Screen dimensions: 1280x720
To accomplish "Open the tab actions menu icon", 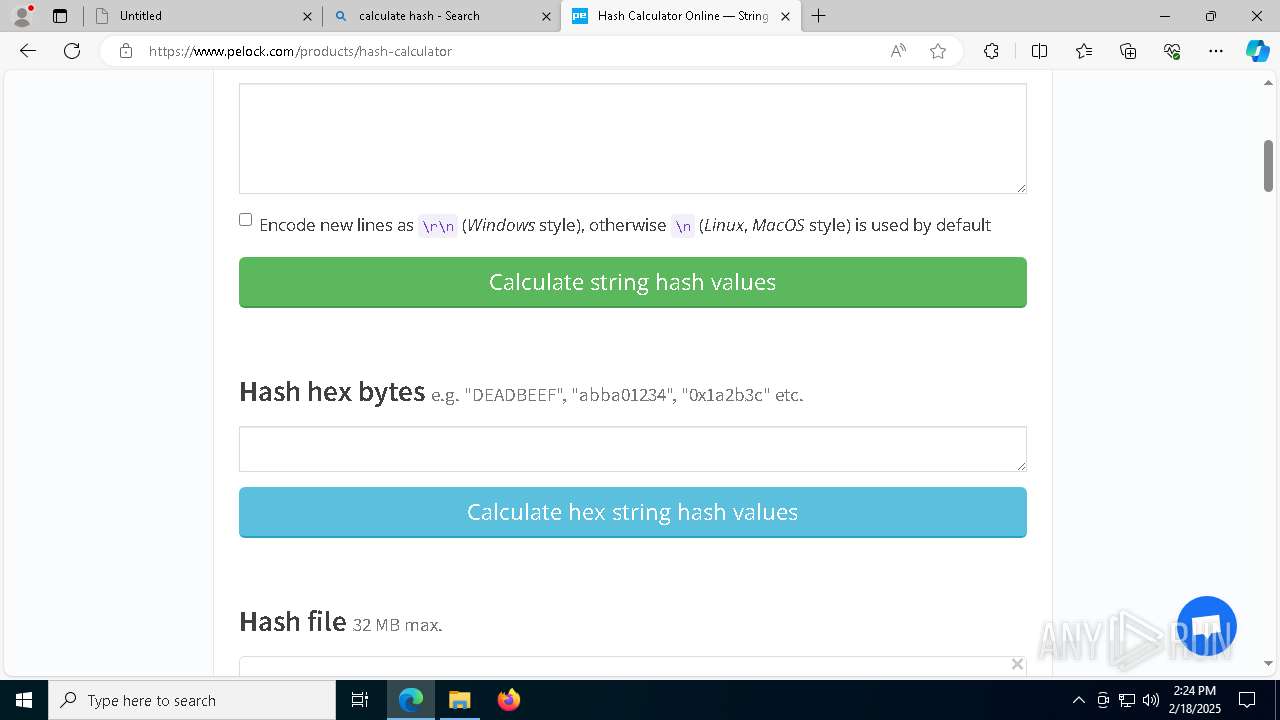I will 60,16.
